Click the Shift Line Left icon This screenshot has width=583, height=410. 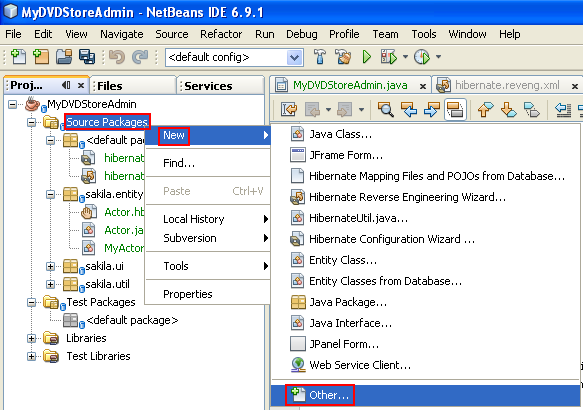pos(563,110)
